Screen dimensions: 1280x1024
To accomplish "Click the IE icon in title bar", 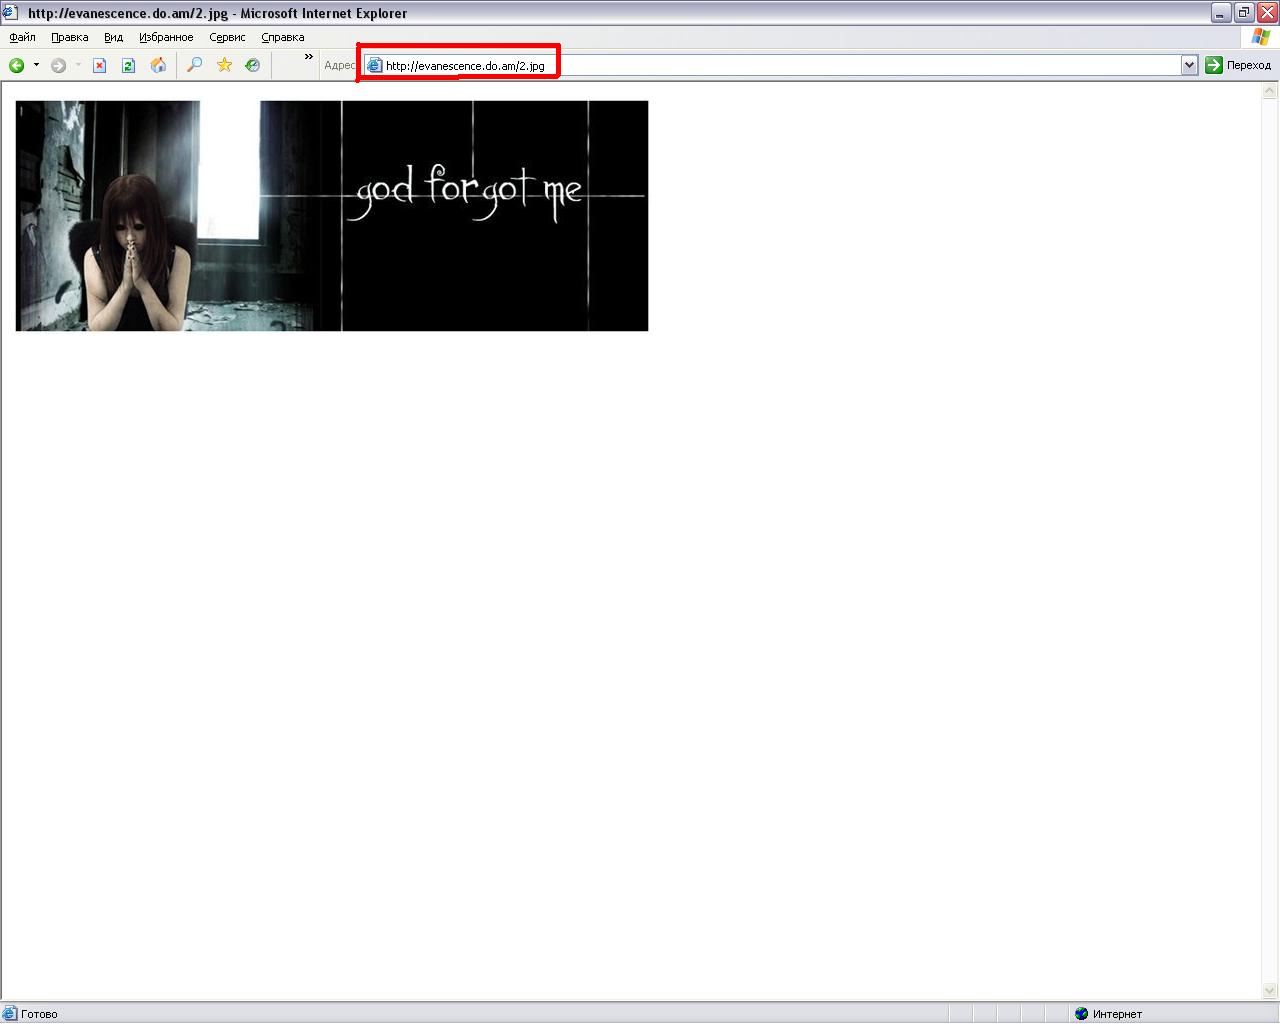I will (x=10, y=13).
